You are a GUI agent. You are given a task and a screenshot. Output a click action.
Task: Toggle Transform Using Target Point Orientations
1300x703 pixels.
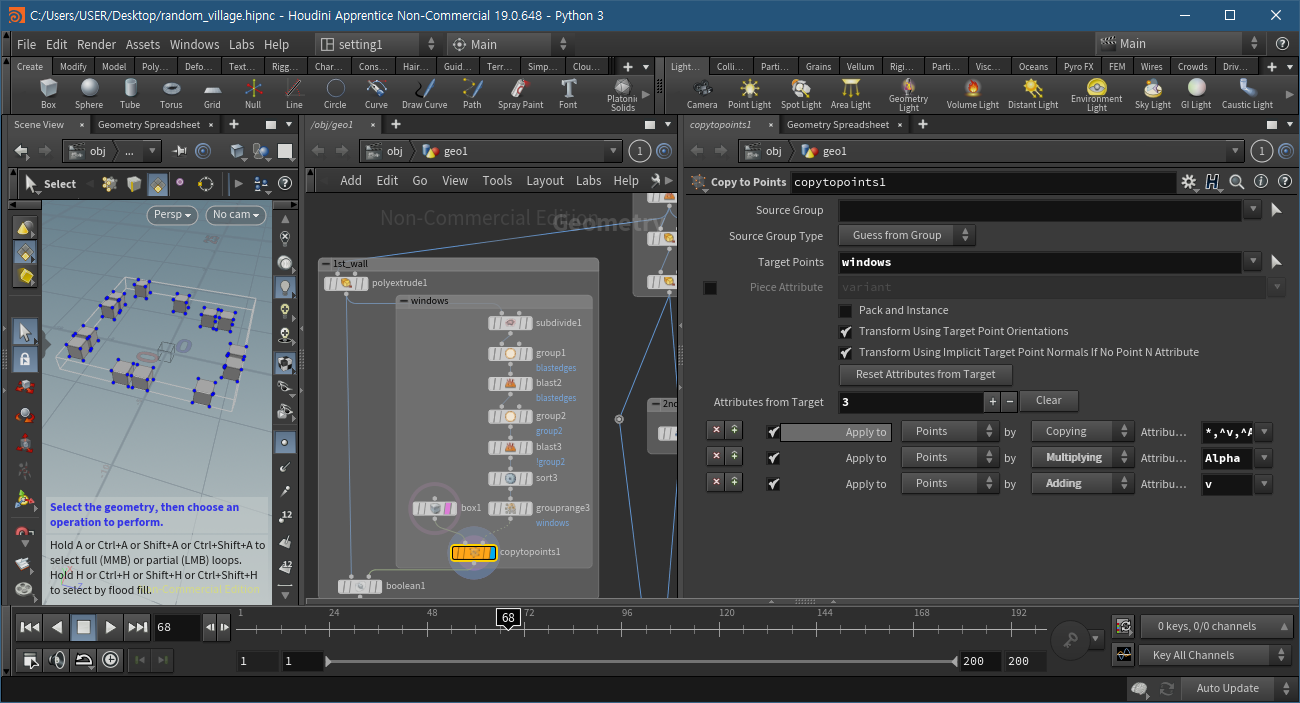(846, 331)
